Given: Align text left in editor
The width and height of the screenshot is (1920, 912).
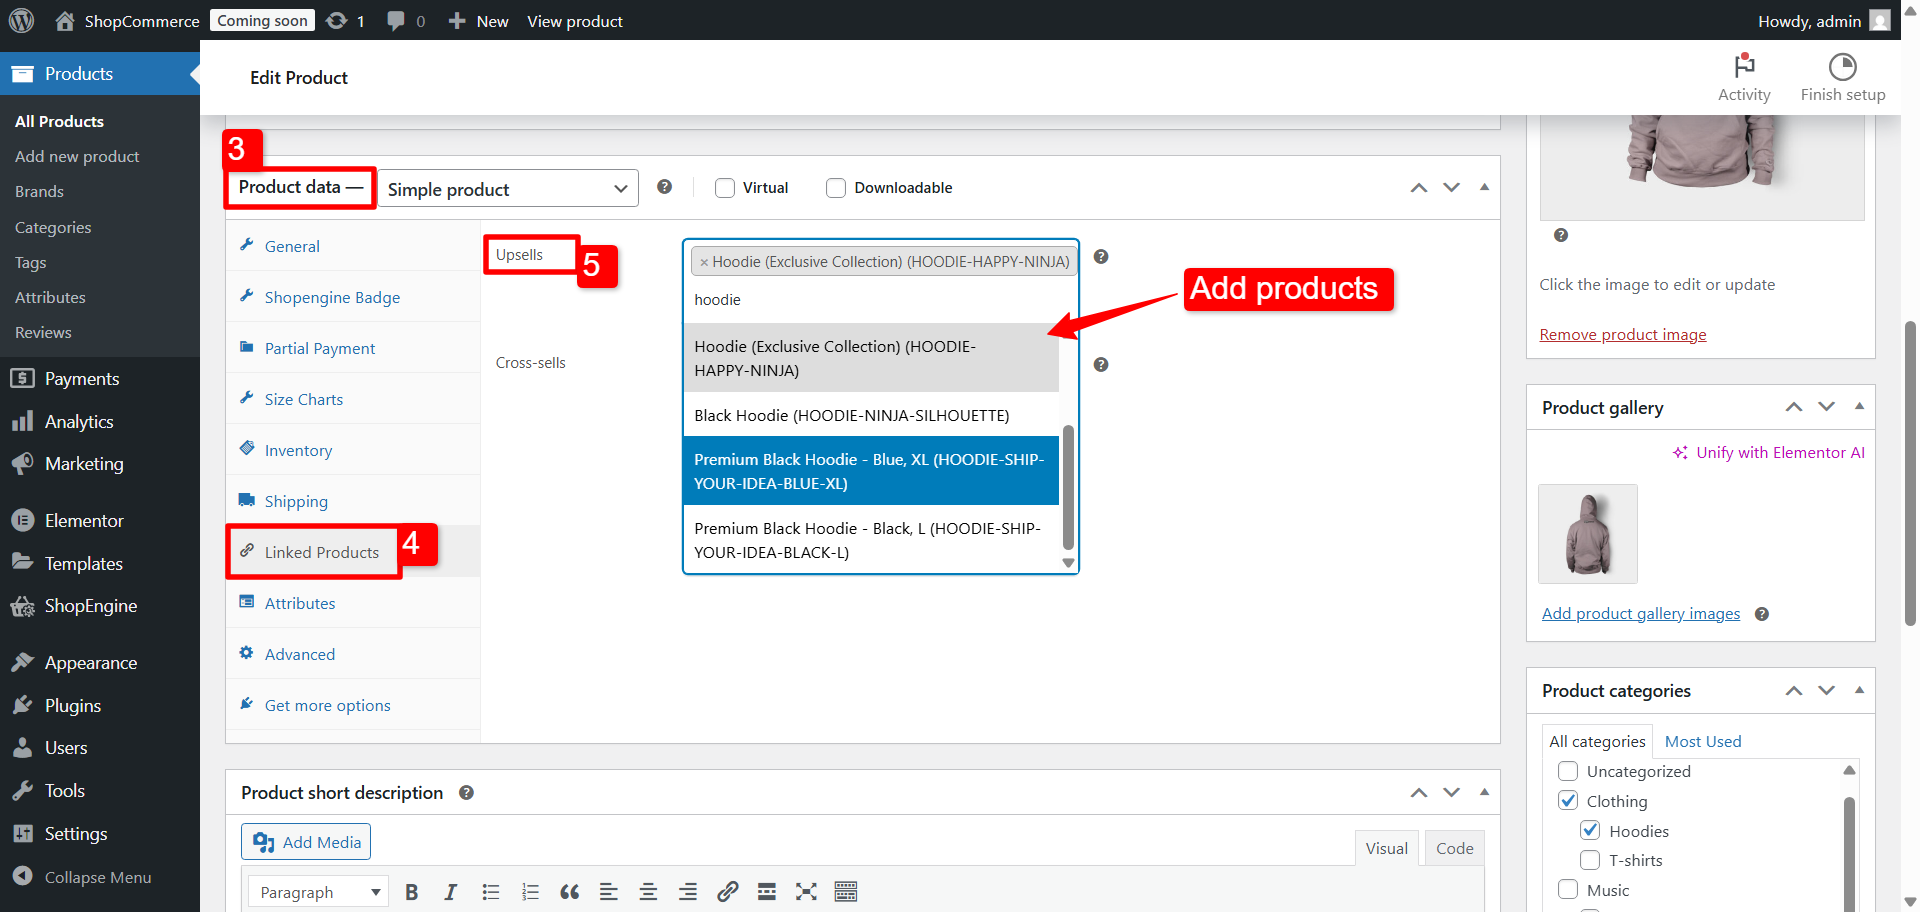Looking at the screenshot, I should coord(609,892).
